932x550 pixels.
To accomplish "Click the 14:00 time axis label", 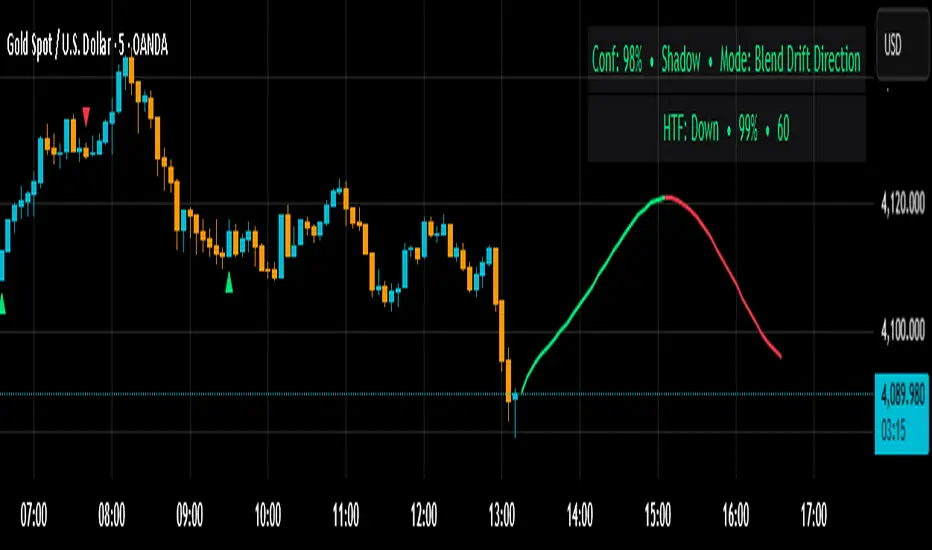I will tap(580, 515).
